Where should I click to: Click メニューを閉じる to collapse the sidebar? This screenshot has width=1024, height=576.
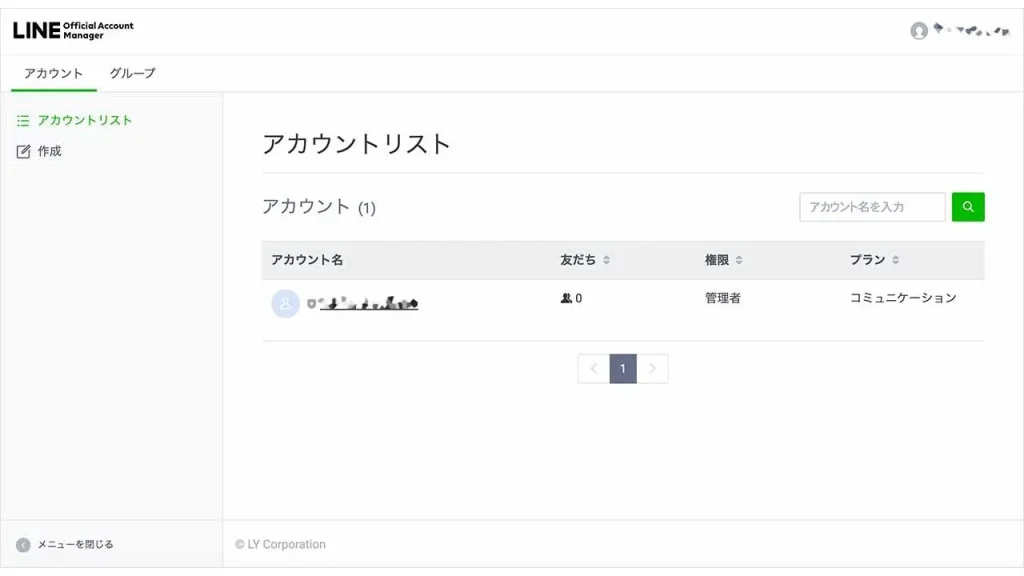pos(75,545)
